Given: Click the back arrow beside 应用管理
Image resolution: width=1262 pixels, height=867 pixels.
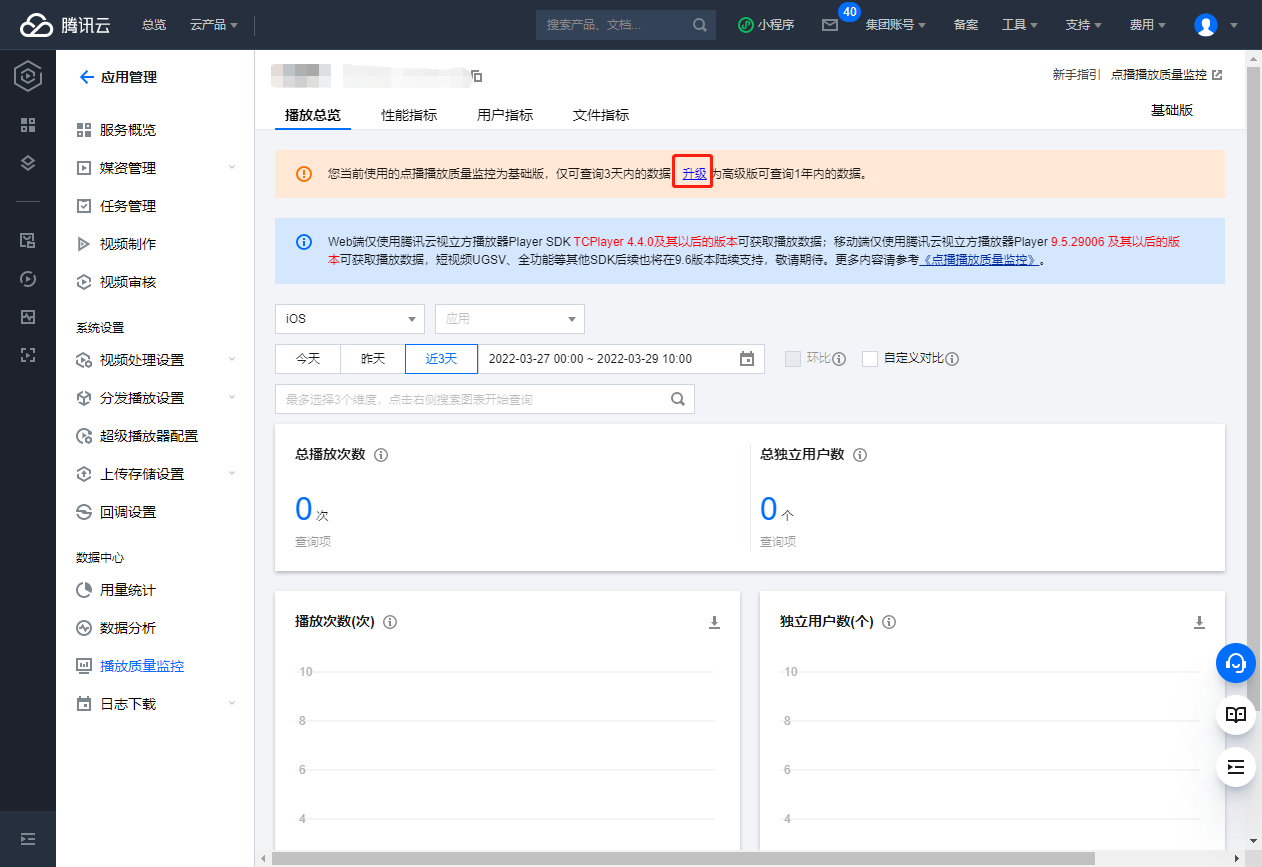Looking at the screenshot, I should [x=86, y=77].
